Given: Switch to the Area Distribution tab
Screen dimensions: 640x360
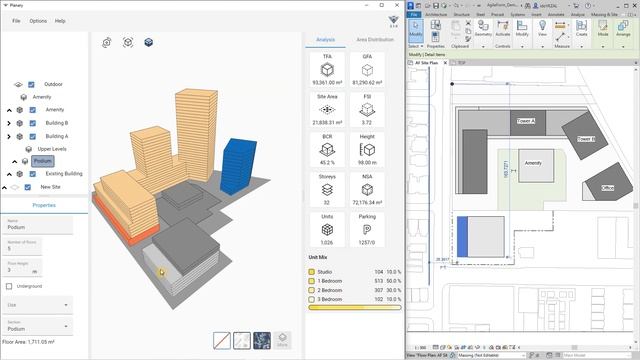Looking at the screenshot, I should 375,40.
